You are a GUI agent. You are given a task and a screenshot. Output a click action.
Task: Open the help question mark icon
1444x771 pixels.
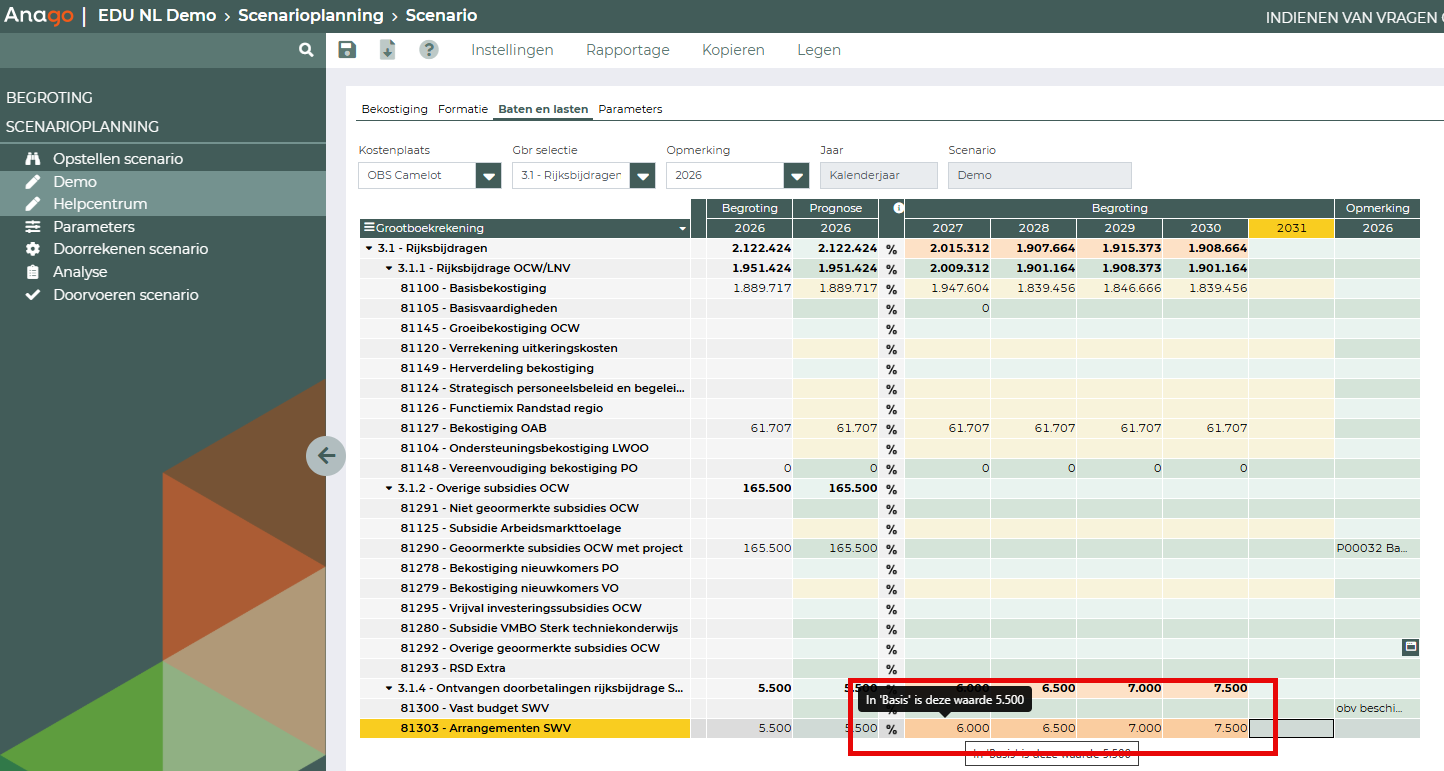pos(429,50)
